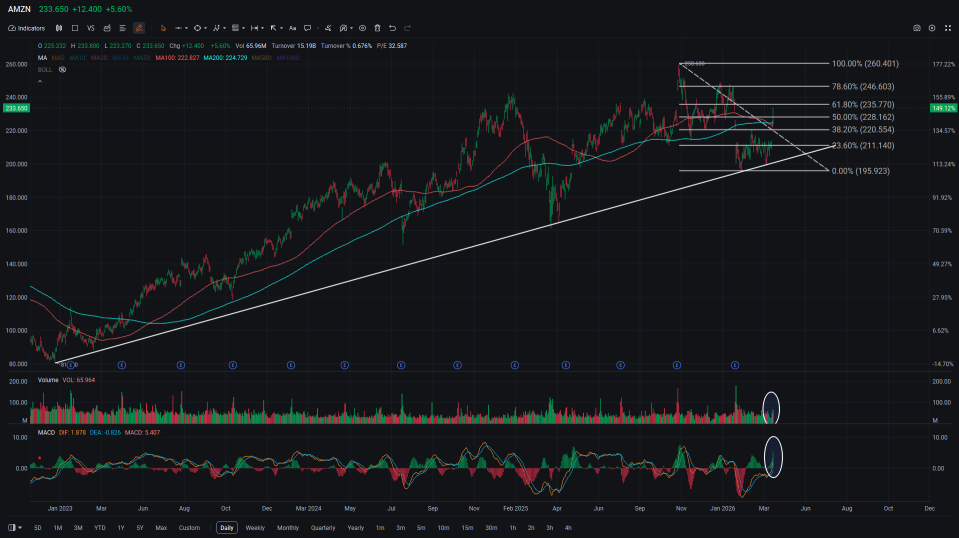Select the square frame tool icon
959x538 pixels.
(x=75, y=28)
